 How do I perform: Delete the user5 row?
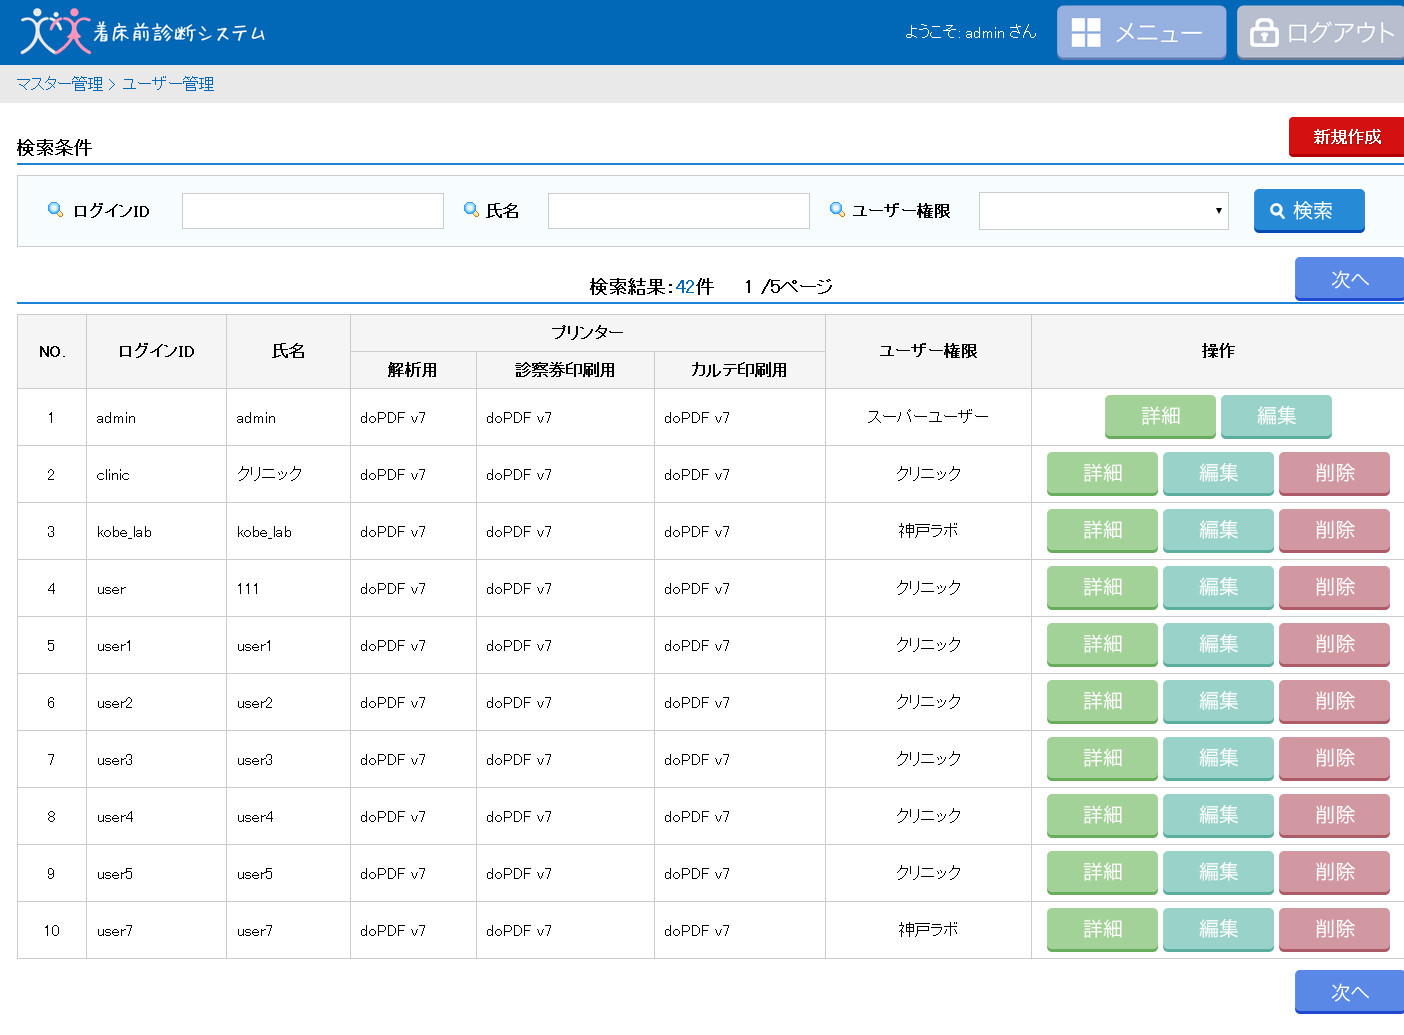point(1334,872)
